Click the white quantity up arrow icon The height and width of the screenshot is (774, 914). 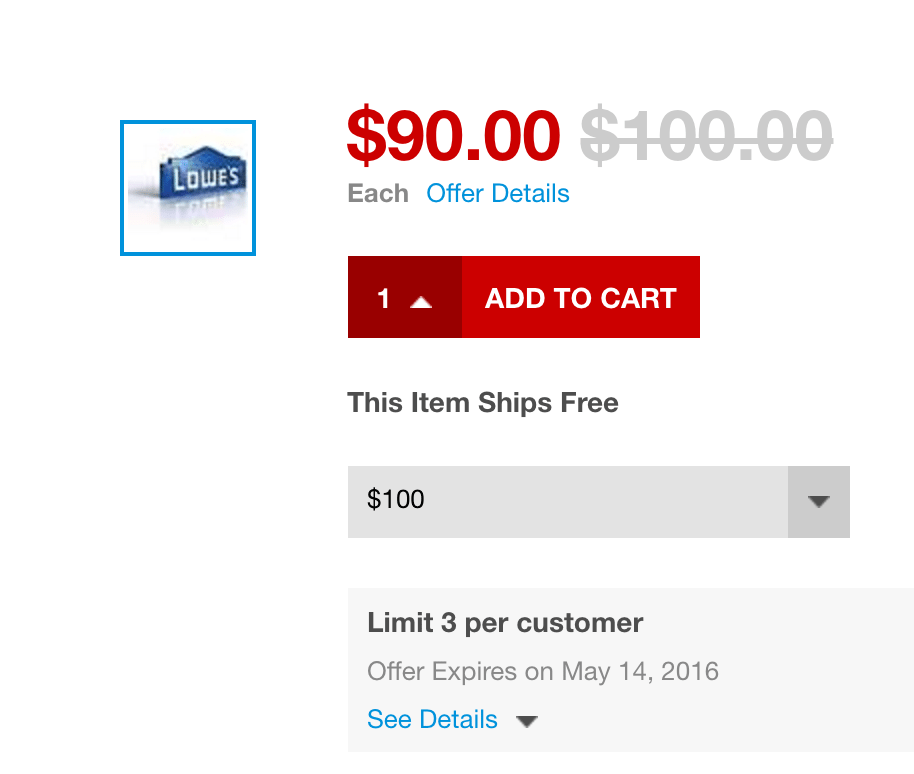pyautogui.click(x=421, y=301)
